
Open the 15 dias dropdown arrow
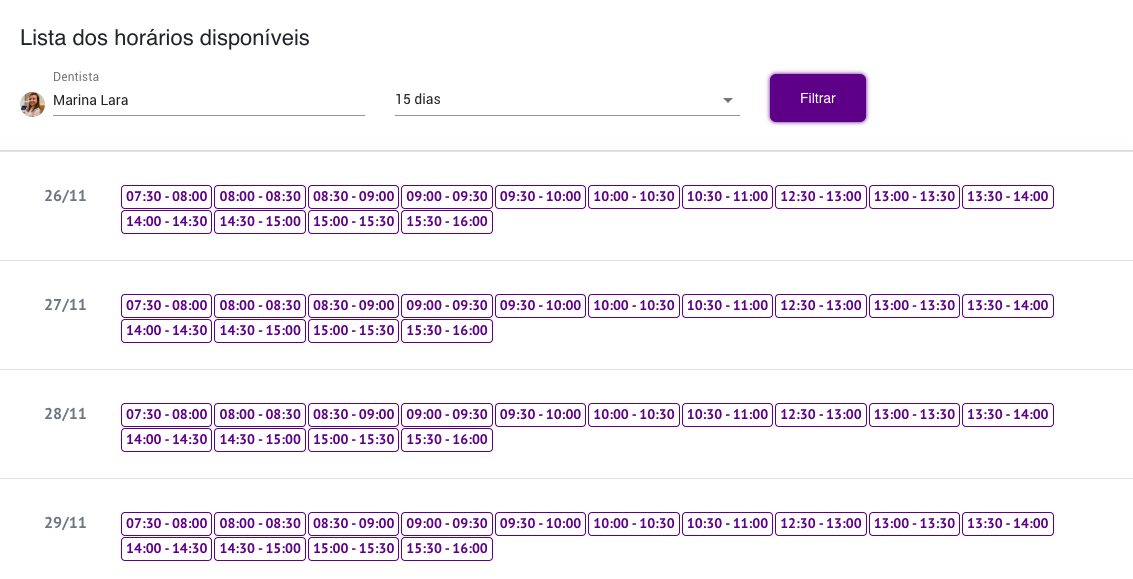point(728,100)
